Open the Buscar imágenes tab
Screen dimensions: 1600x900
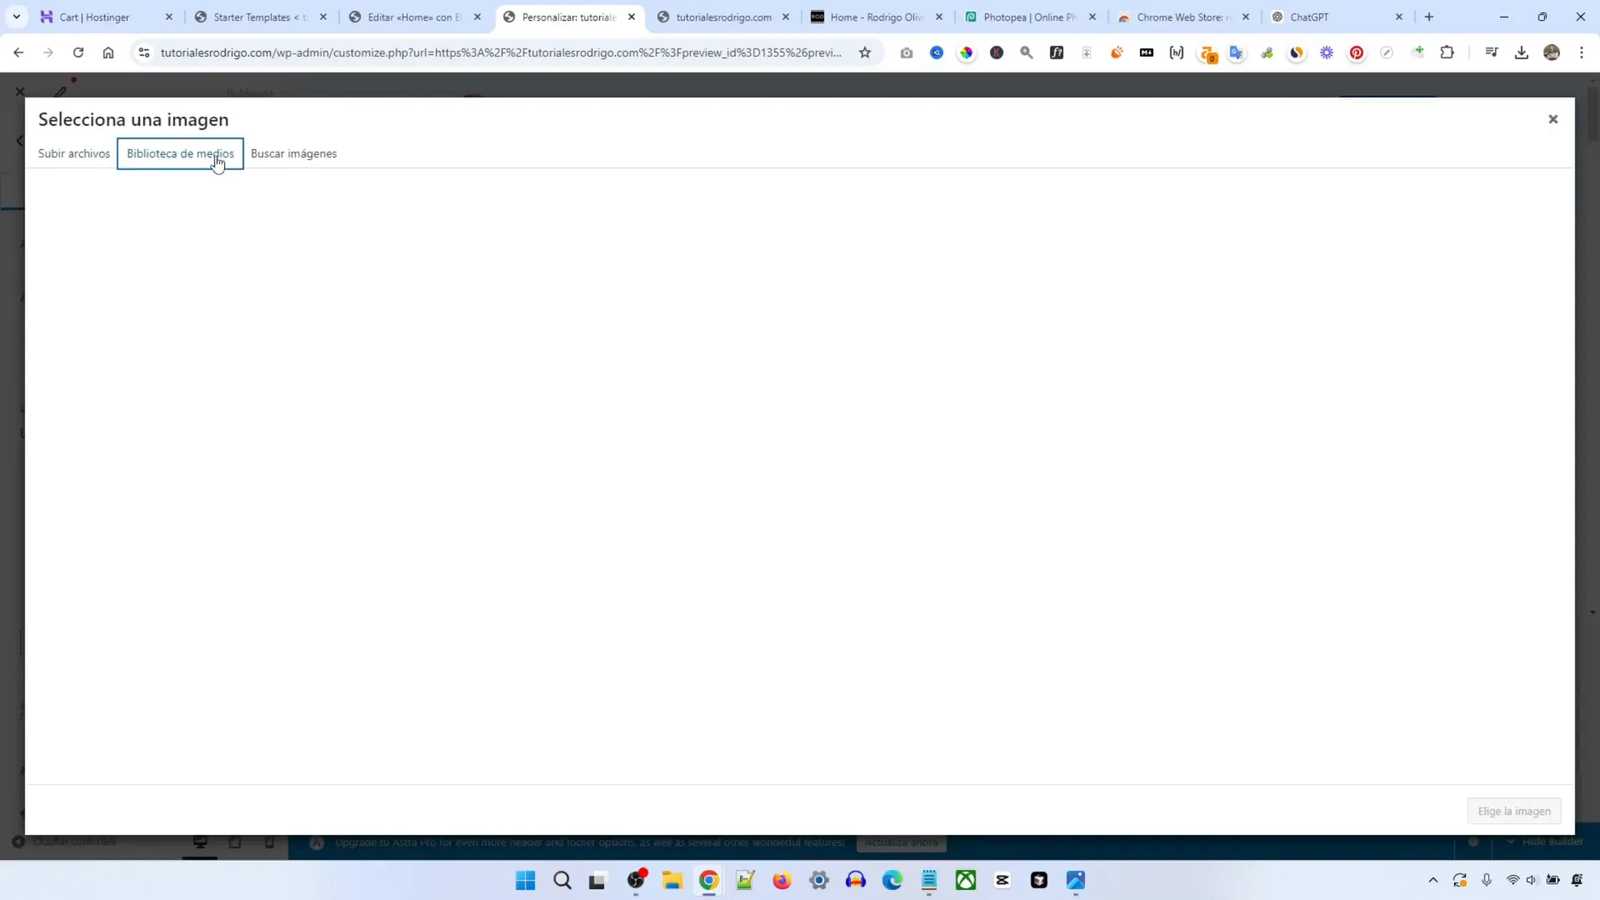coord(295,153)
